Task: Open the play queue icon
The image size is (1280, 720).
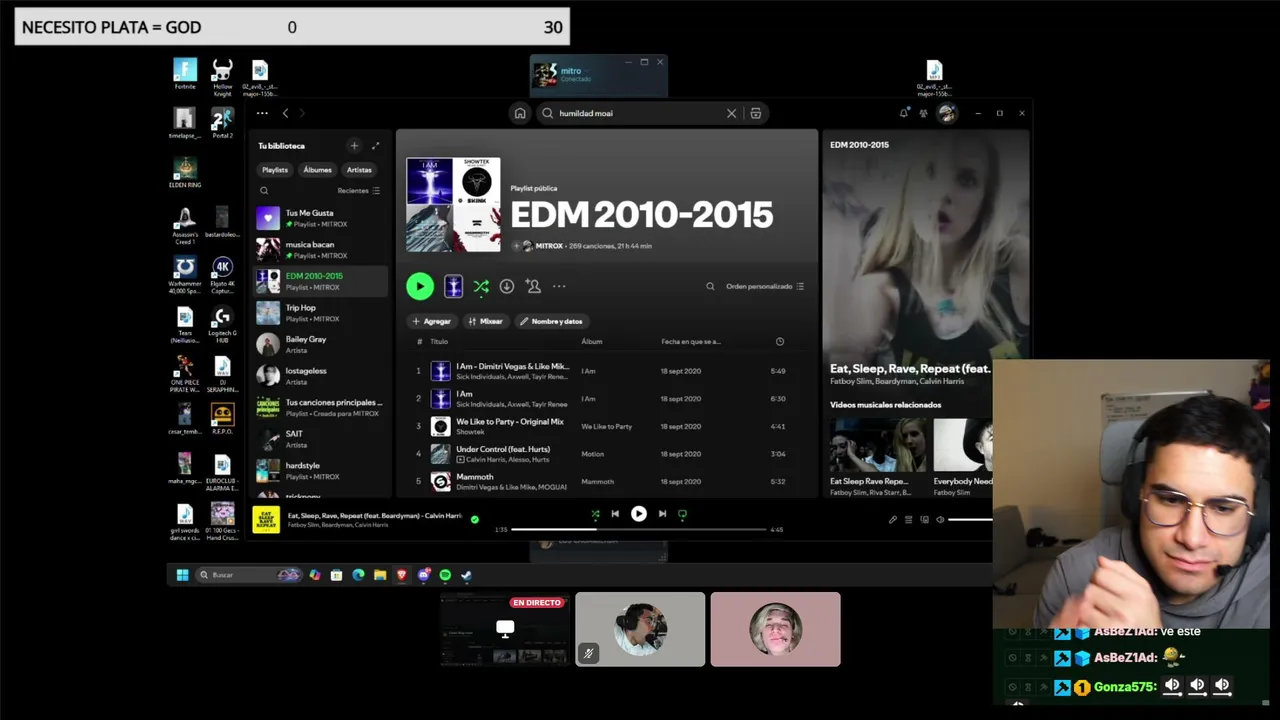Action: pyautogui.click(x=908, y=520)
